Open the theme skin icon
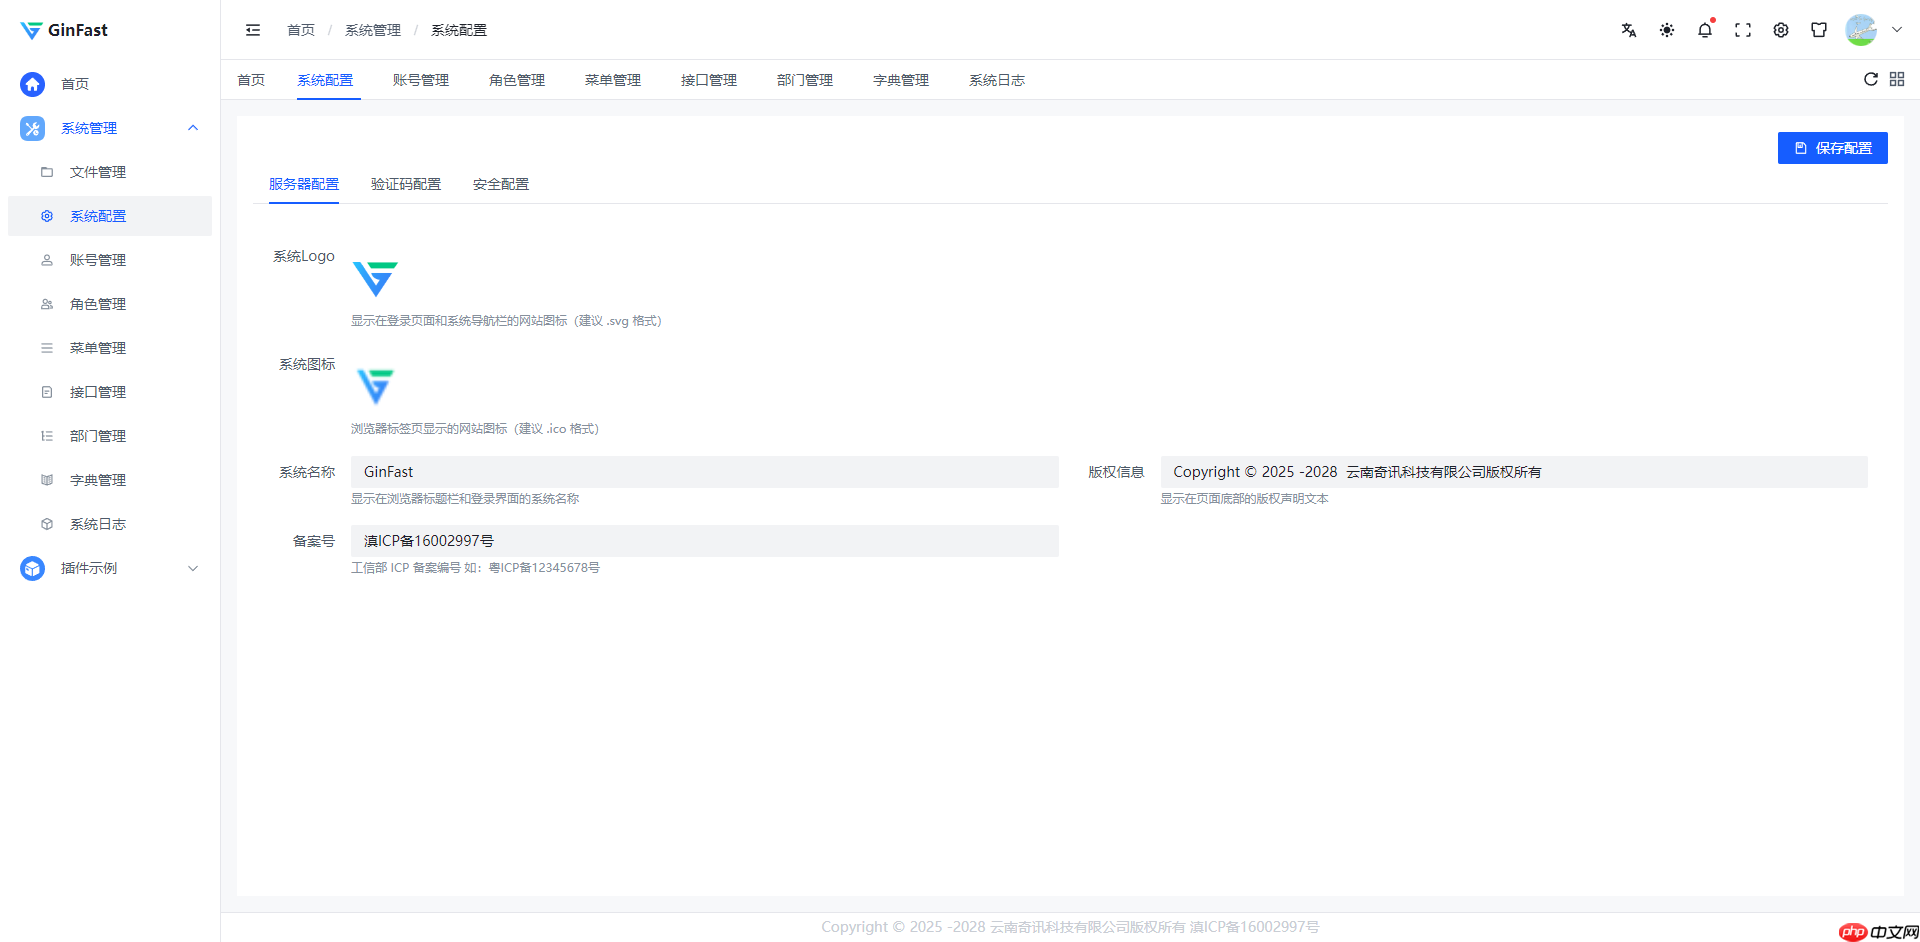Screen dimensions: 1920x942 (x=1819, y=30)
